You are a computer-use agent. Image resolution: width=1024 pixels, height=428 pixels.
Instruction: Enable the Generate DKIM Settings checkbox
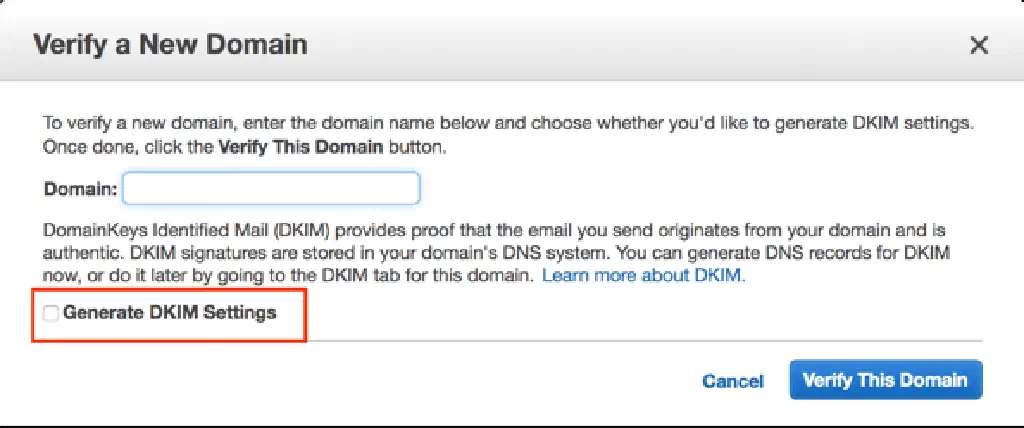click(x=51, y=314)
